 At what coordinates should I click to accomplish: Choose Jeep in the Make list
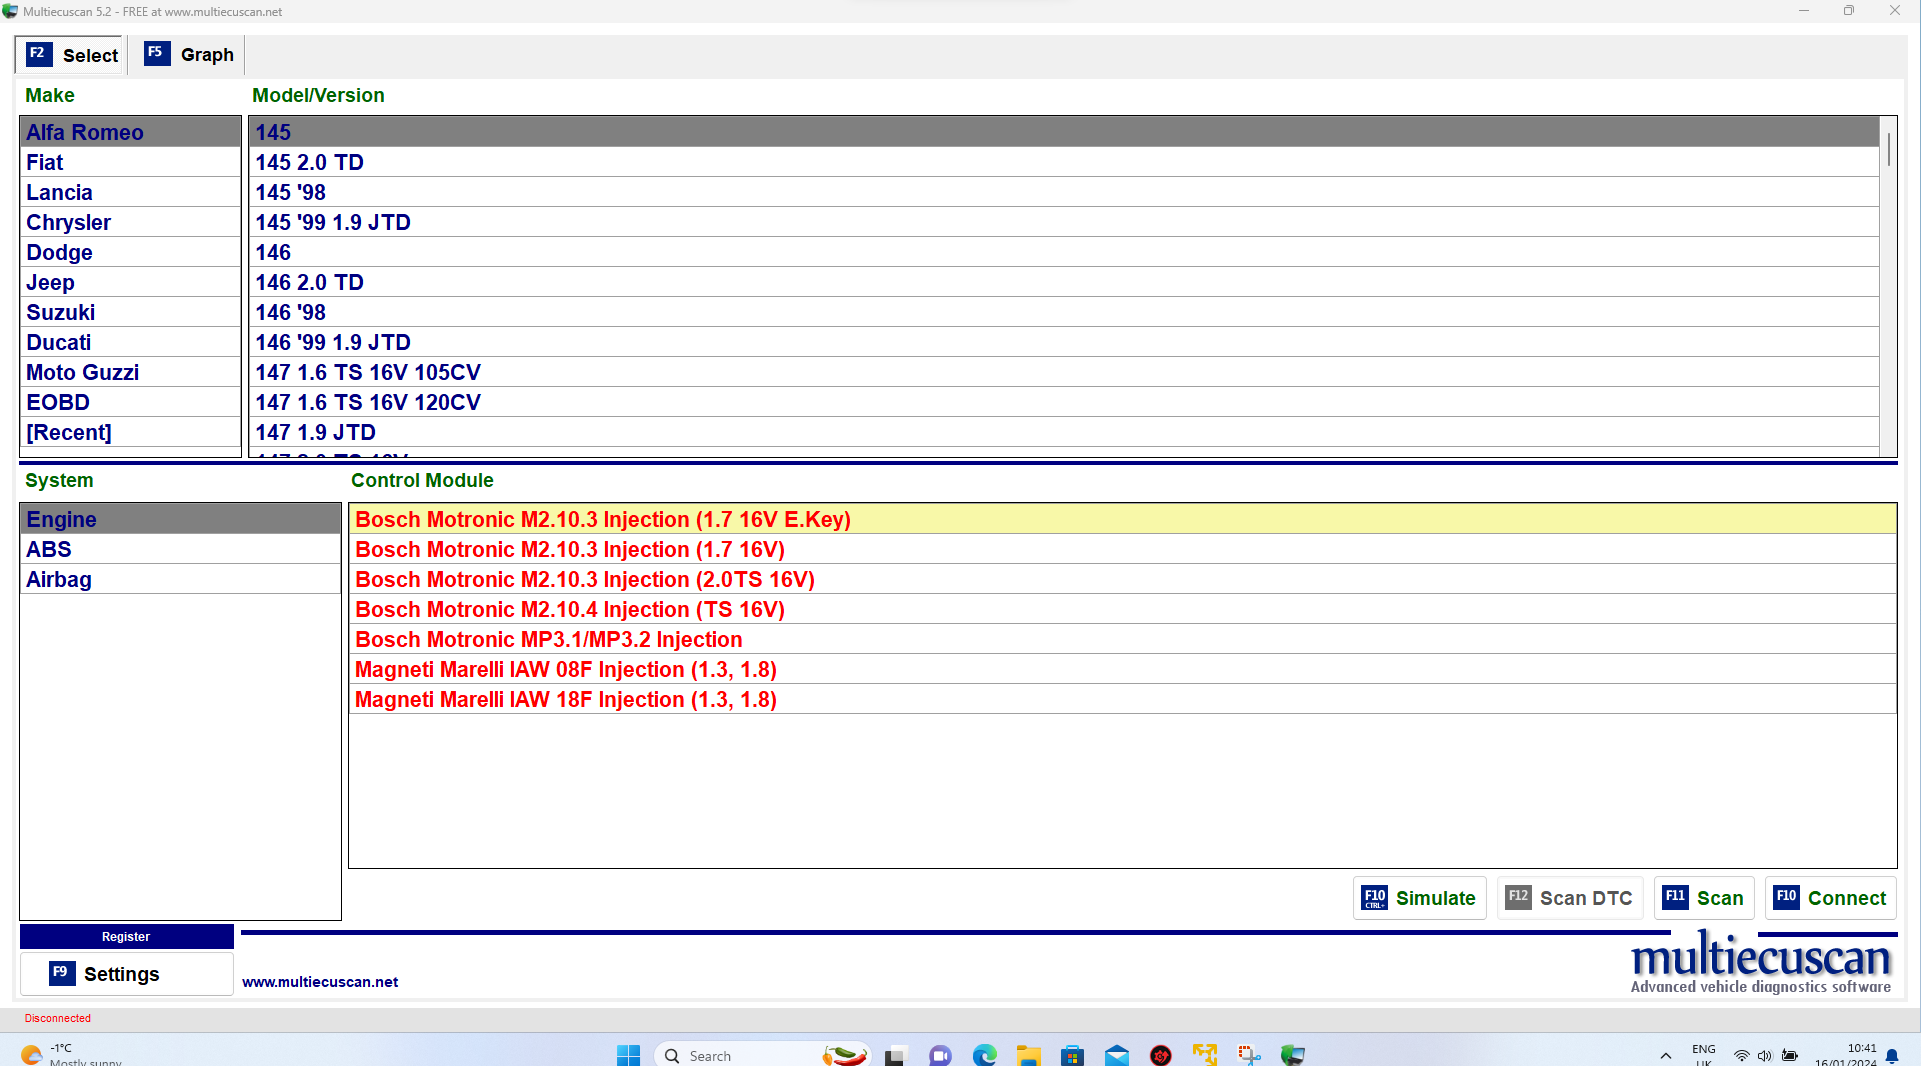[130, 282]
